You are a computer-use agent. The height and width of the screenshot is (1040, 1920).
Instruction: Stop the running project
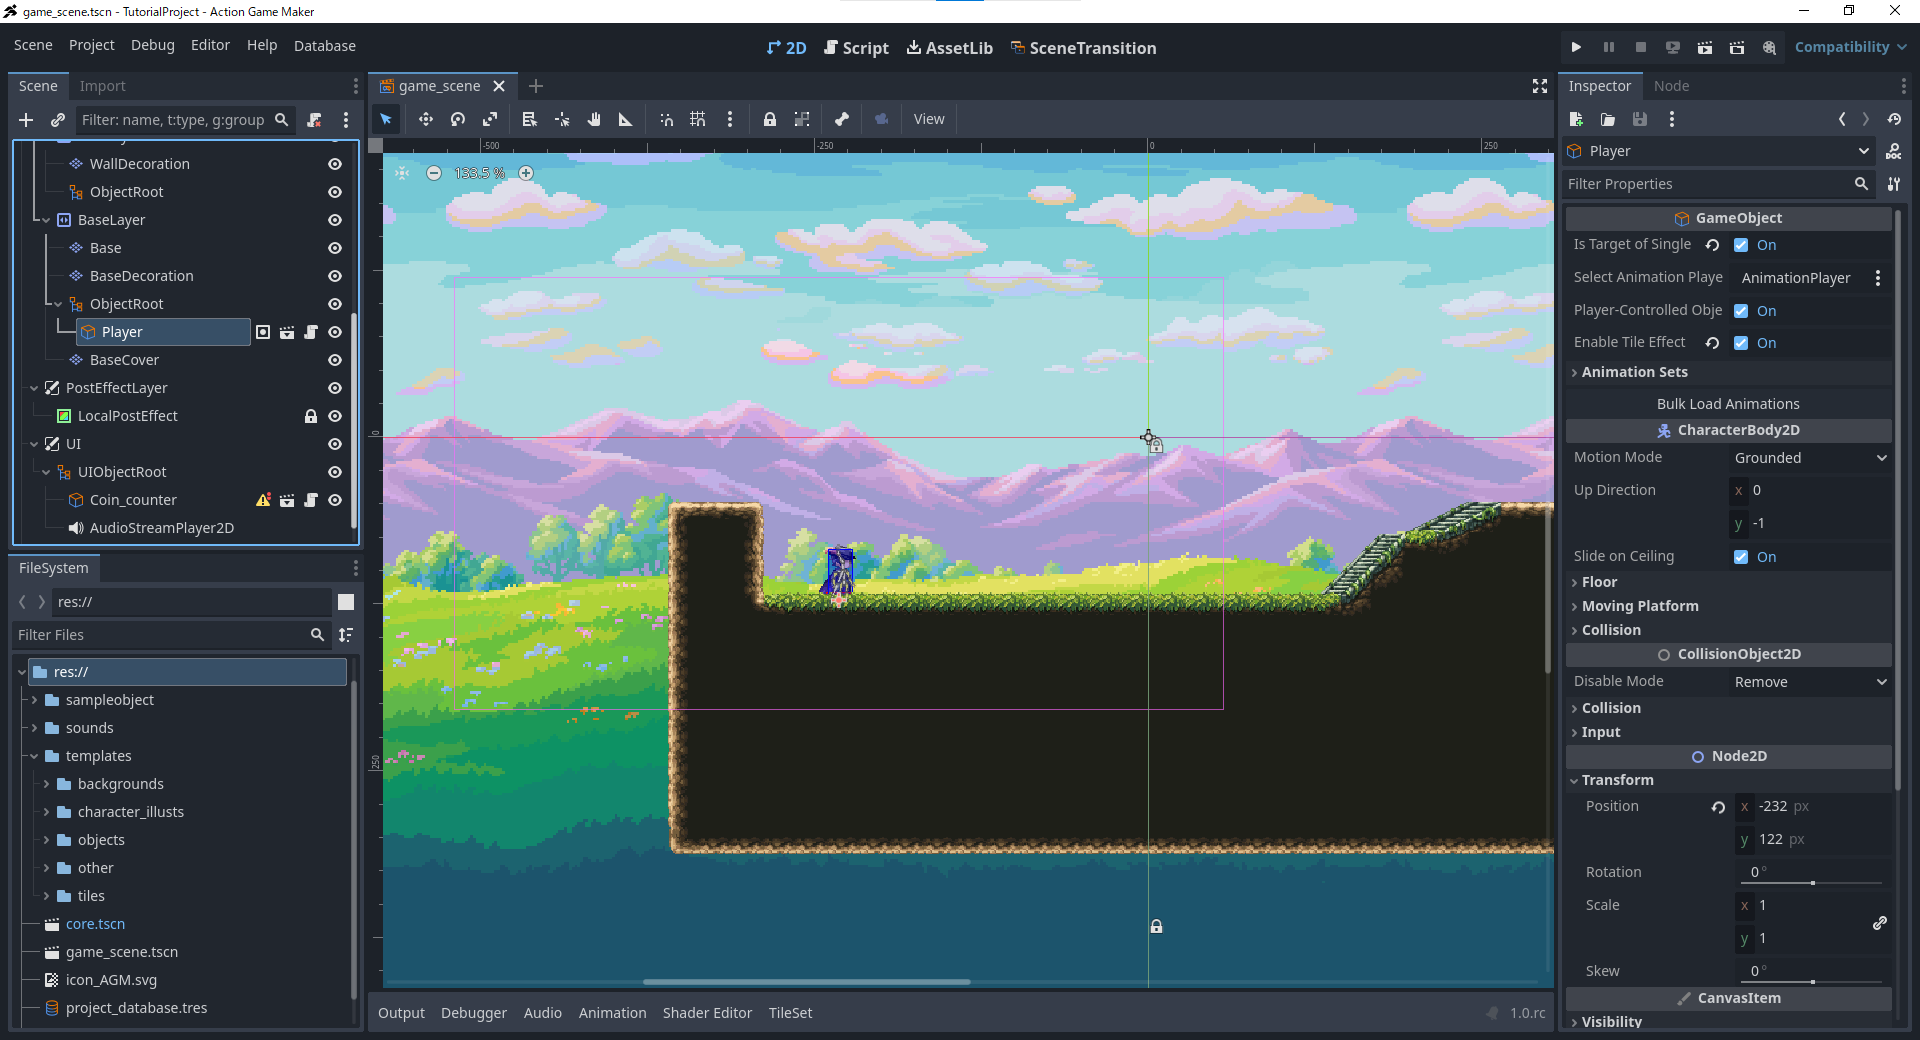[1641, 47]
